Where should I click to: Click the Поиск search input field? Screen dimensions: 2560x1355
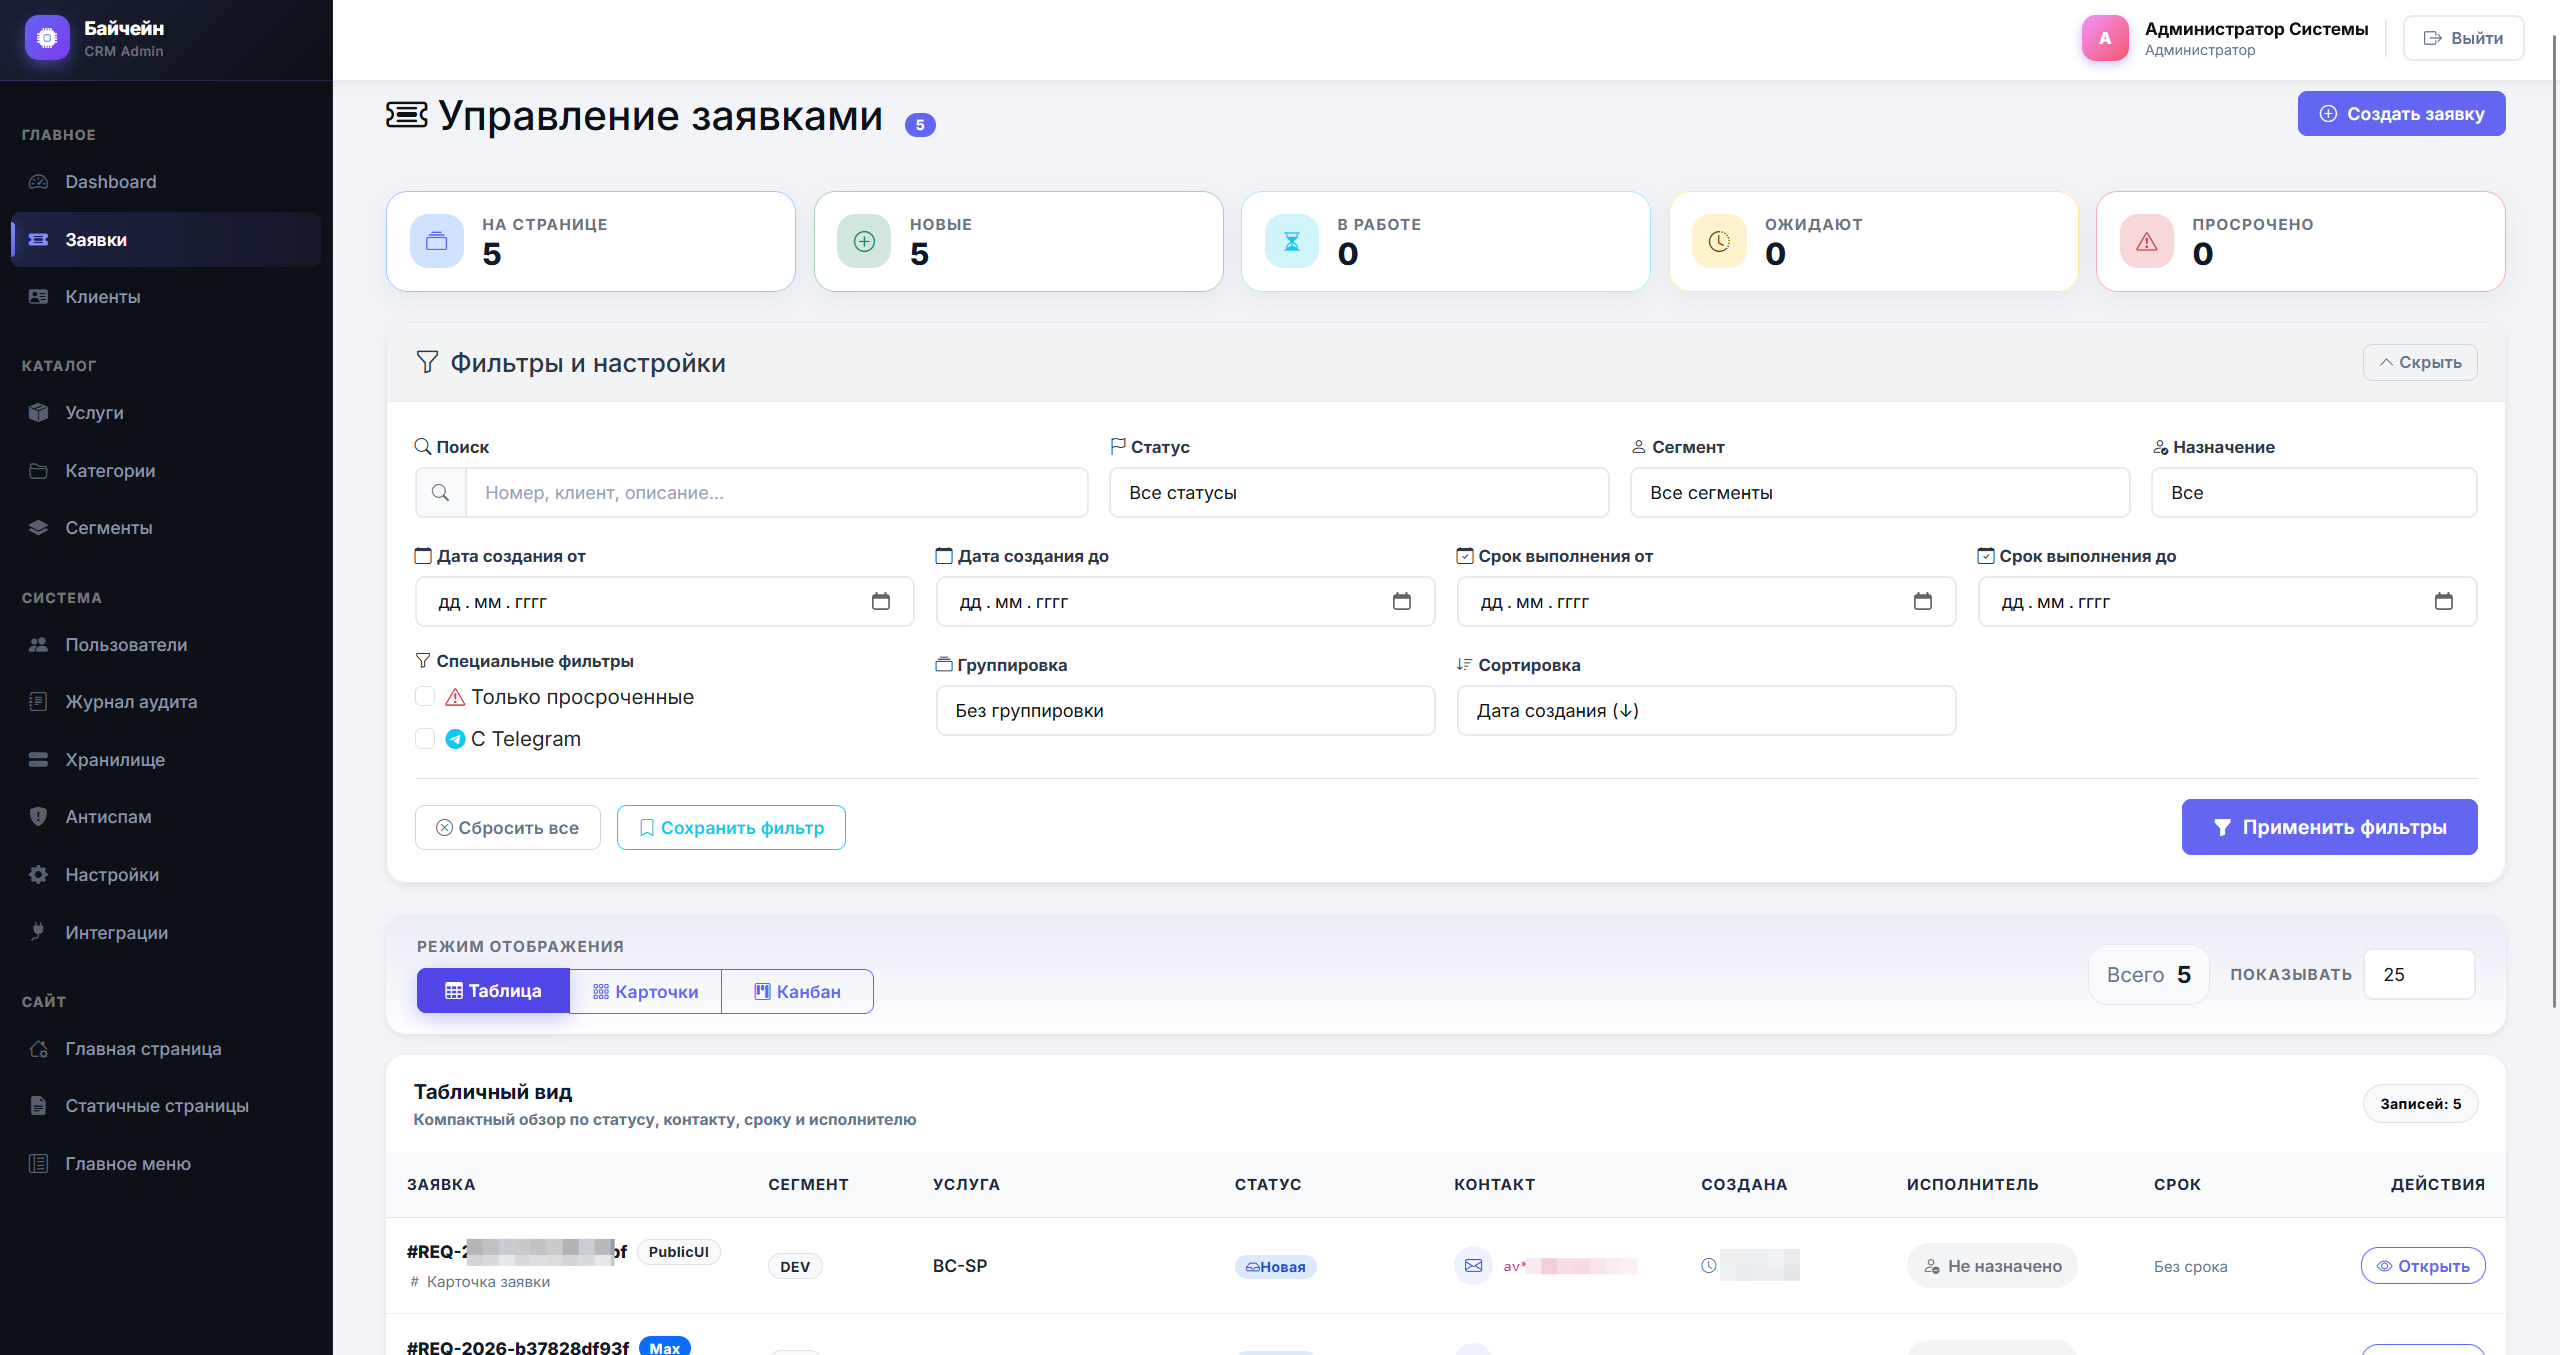click(x=776, y=493)
